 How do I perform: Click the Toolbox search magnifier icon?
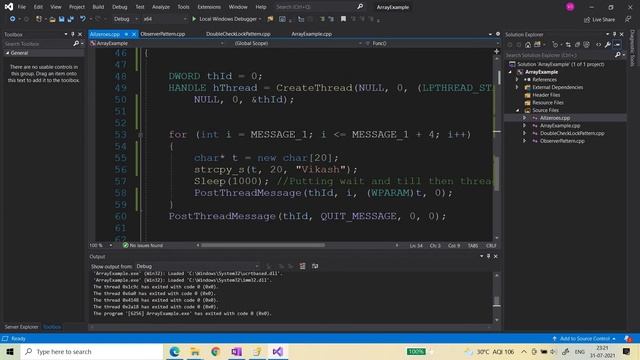(76, 44)
